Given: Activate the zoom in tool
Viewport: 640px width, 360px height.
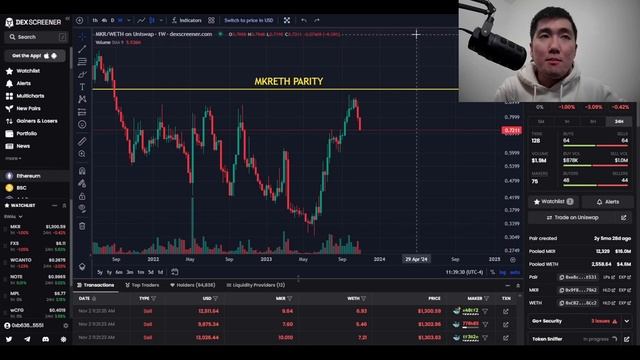Looking at the screenshot, I should [82, 154].
